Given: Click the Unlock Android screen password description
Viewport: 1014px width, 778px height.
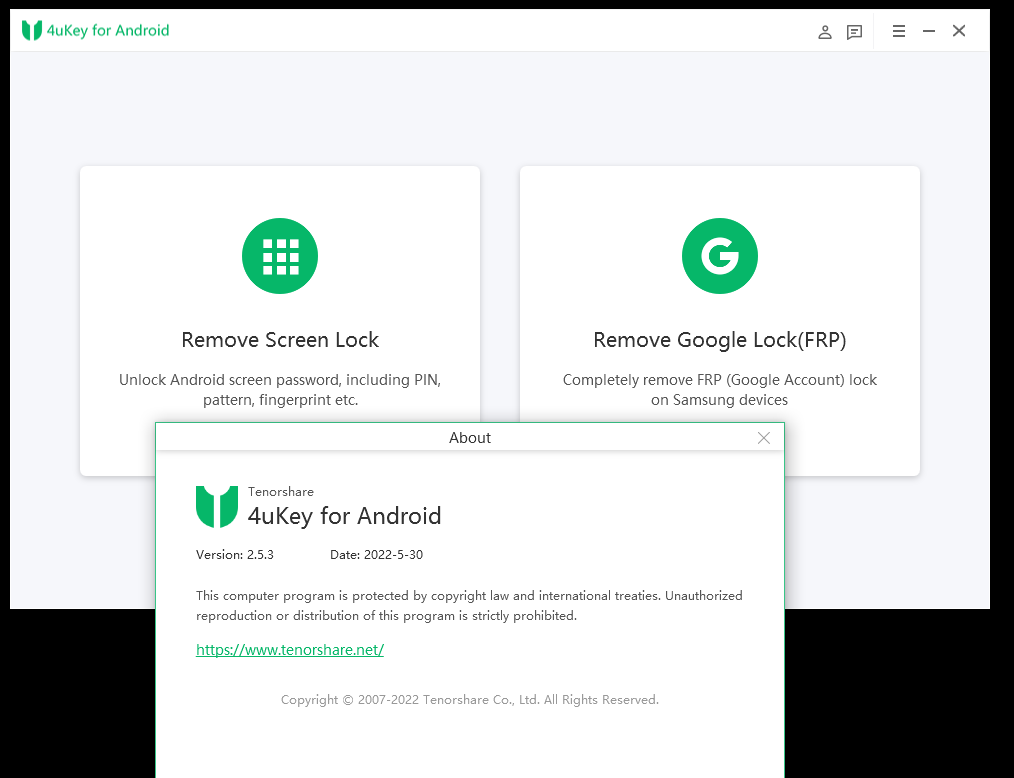Looking at the screenshot, I should pyautogui.click(x=280, y=390).
